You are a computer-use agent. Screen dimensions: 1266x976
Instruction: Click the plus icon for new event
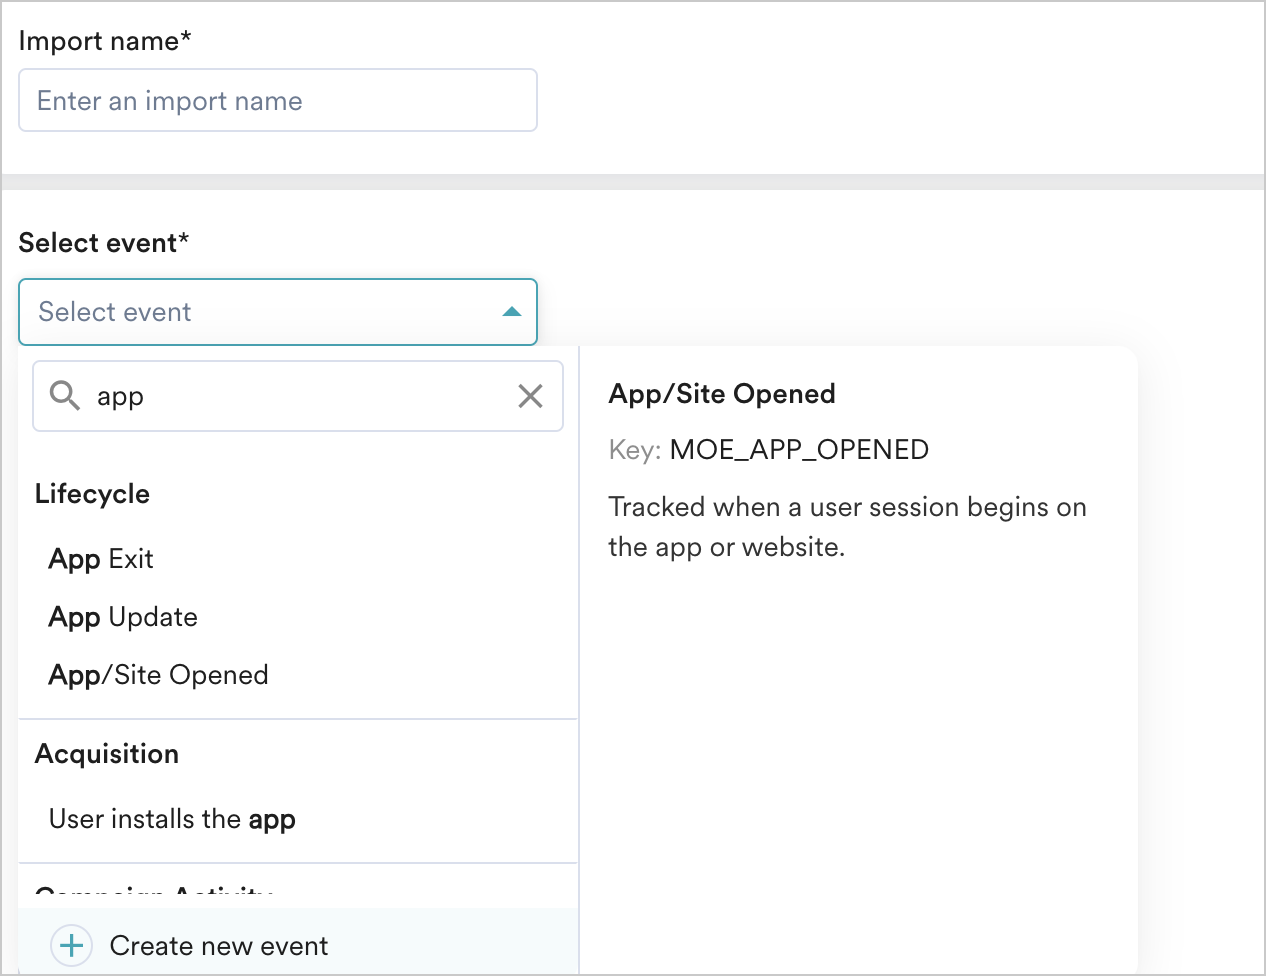pos(72,945)
